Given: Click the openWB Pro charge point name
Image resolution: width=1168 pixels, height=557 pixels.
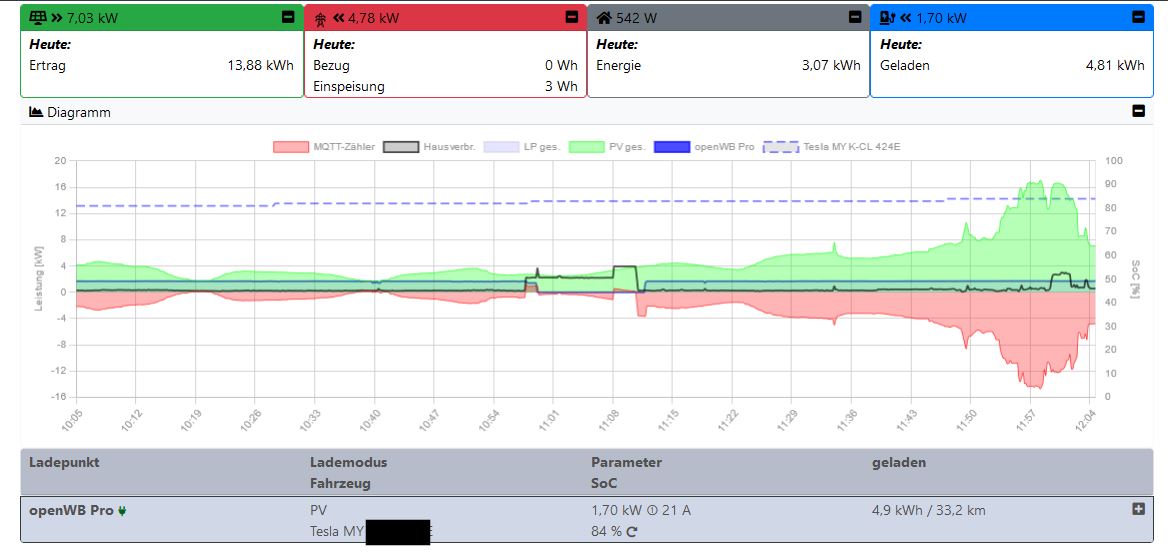Looking at the screenshot, I should pos(72,511).
